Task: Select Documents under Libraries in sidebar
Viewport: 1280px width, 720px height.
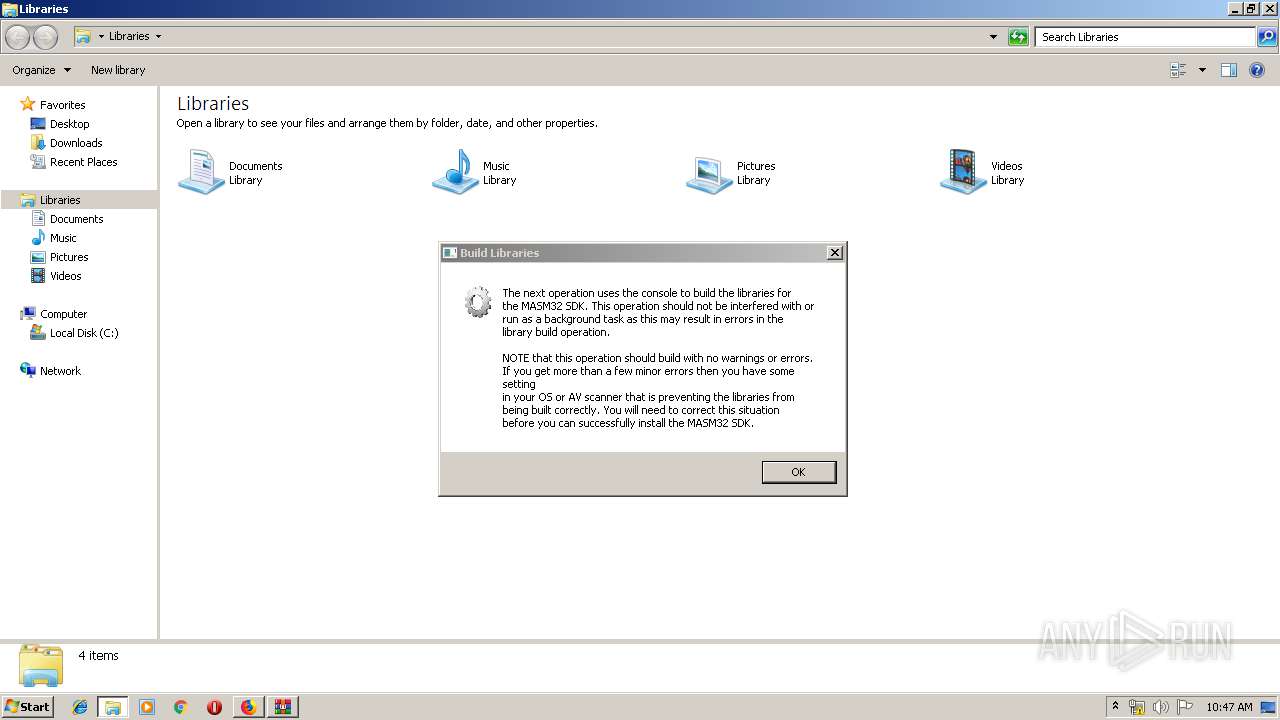Action: (x=76, y=219)
